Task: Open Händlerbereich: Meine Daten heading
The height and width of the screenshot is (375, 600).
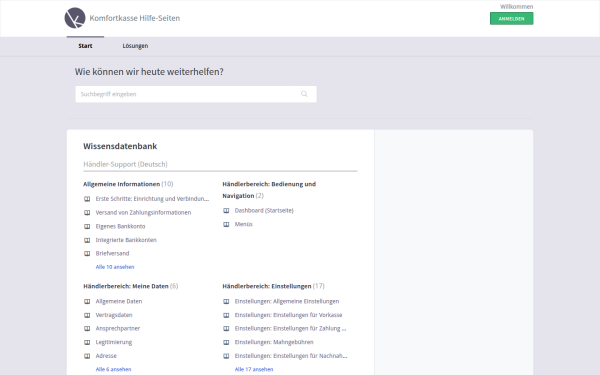Action: 126,286
